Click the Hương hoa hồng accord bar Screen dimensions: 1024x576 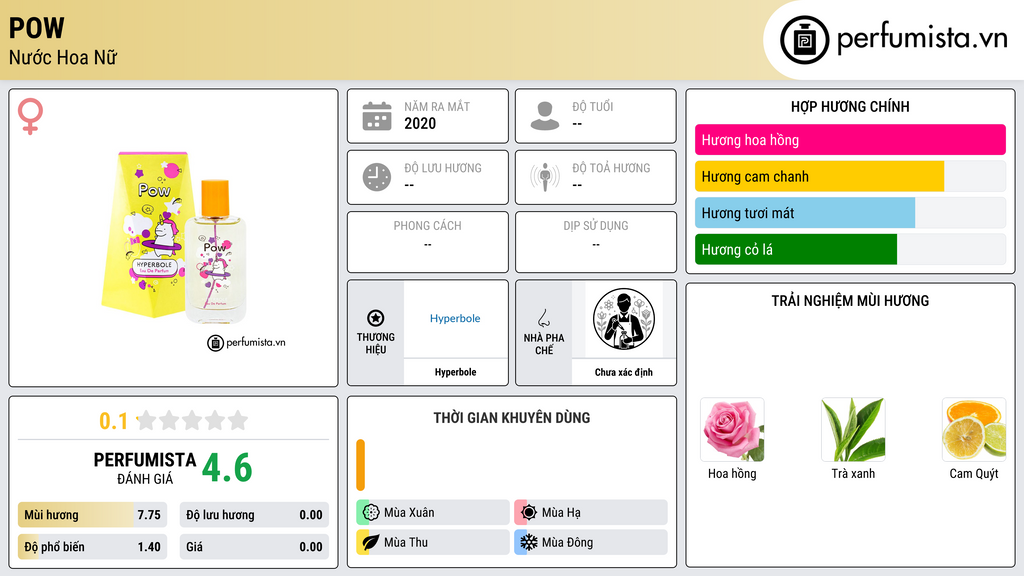click(x=850, y=140)
